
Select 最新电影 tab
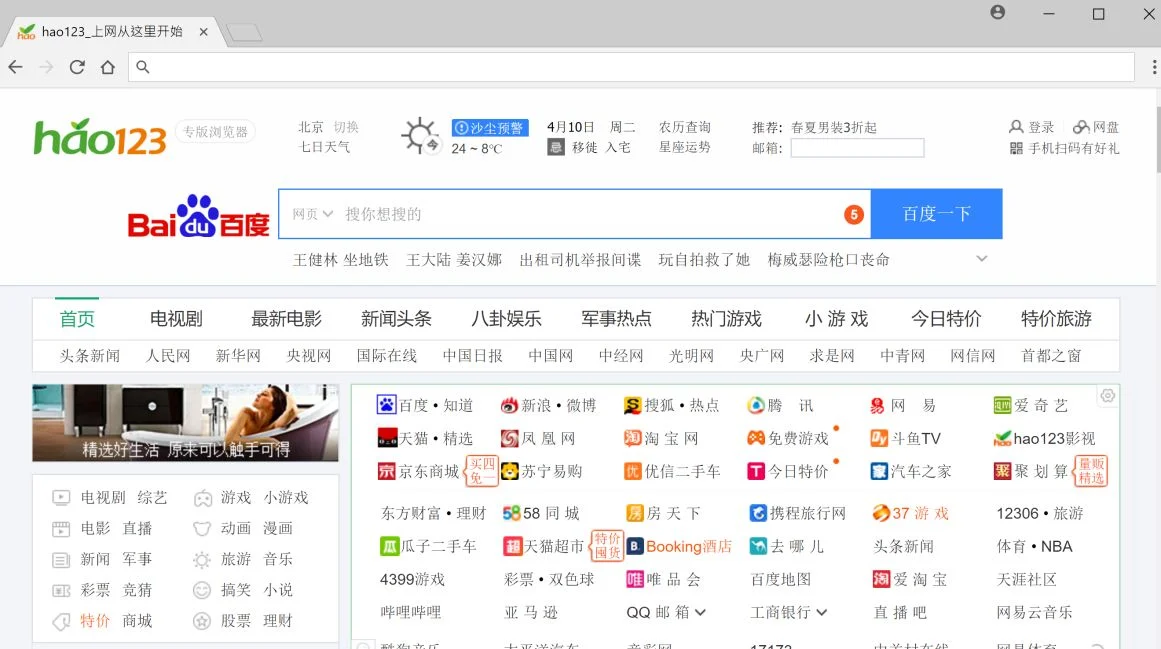[x=287, y=319]
